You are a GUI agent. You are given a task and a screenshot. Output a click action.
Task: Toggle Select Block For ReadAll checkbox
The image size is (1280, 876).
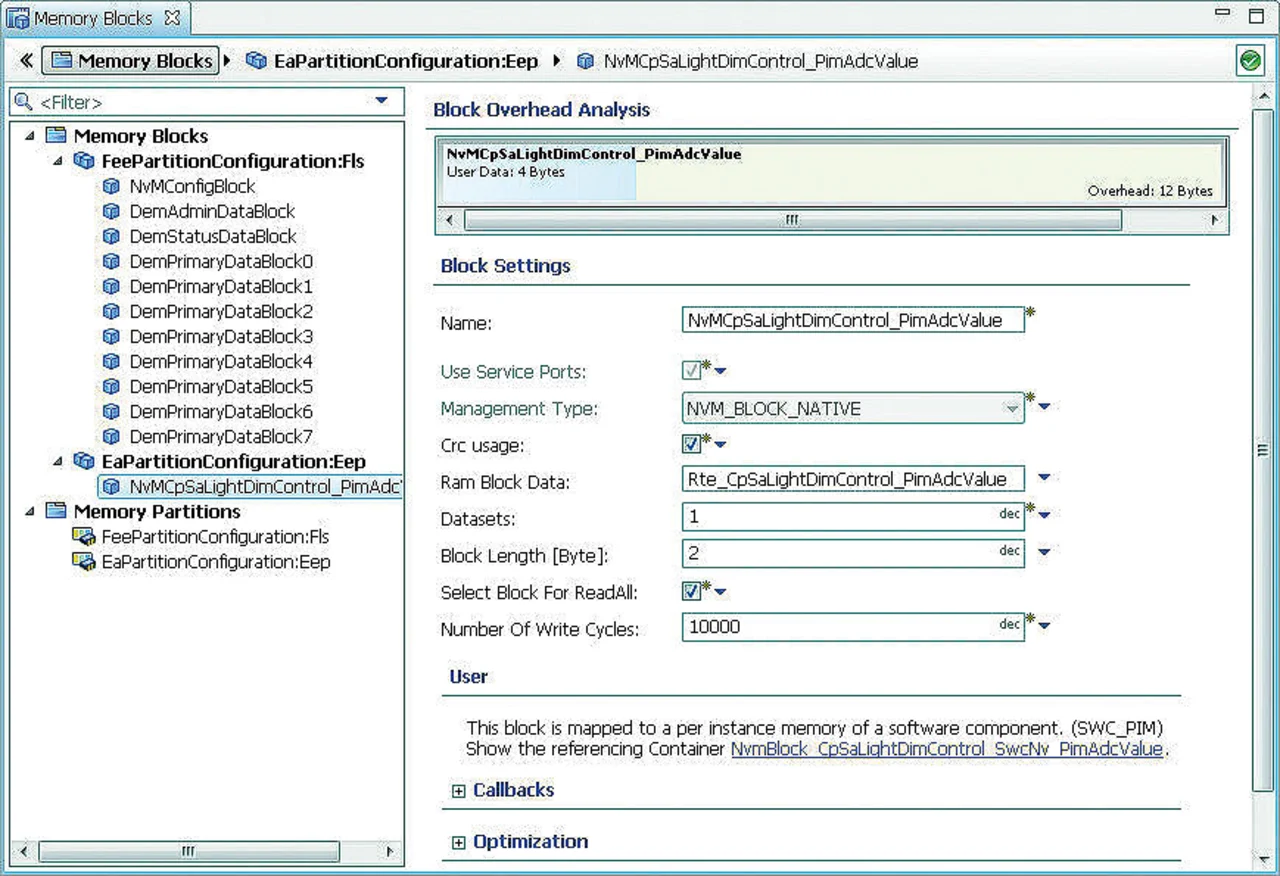tap(691, 591)
